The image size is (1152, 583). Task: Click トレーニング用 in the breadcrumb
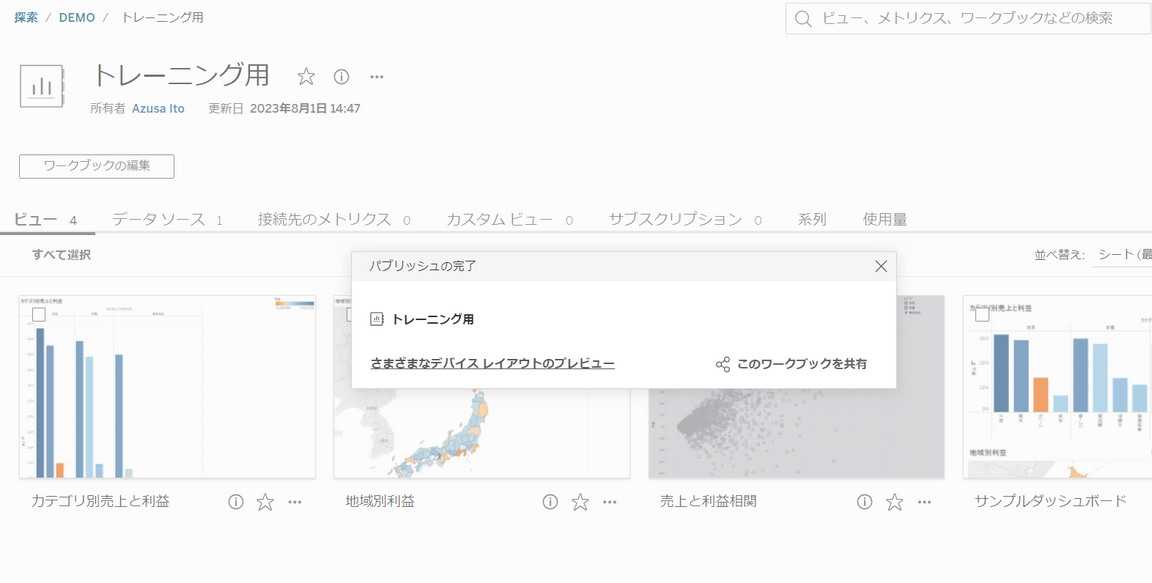(162, 18)
